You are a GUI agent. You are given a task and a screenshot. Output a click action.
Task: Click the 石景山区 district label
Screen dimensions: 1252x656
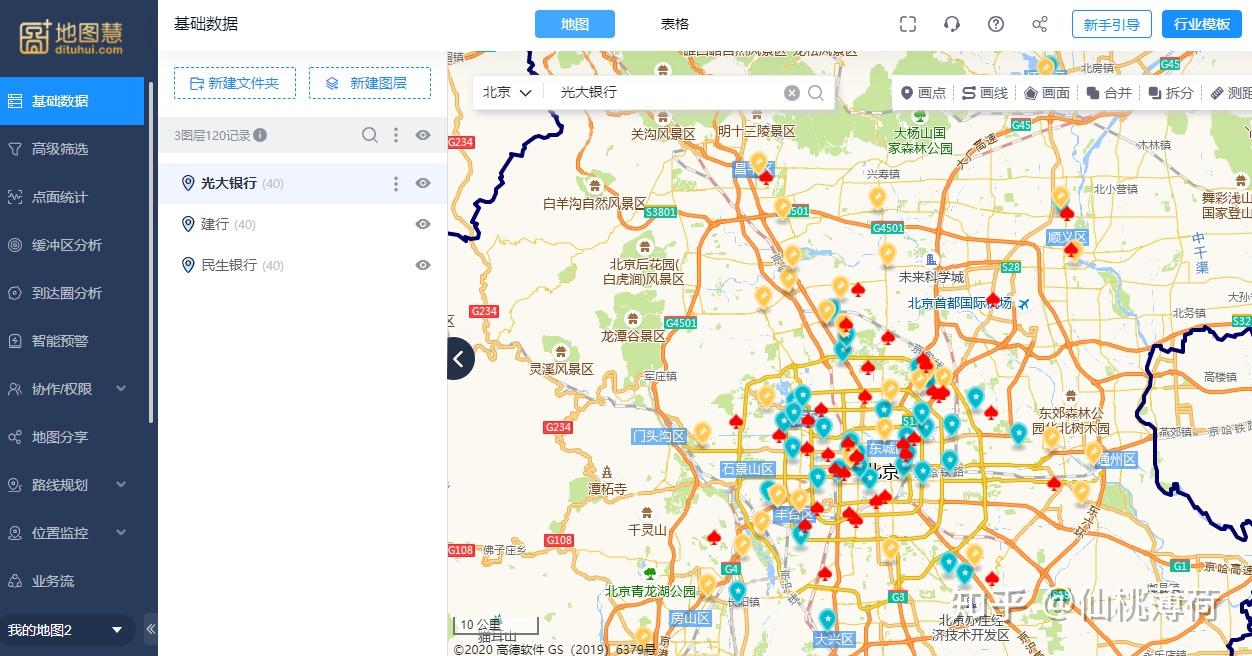[748, 469]
